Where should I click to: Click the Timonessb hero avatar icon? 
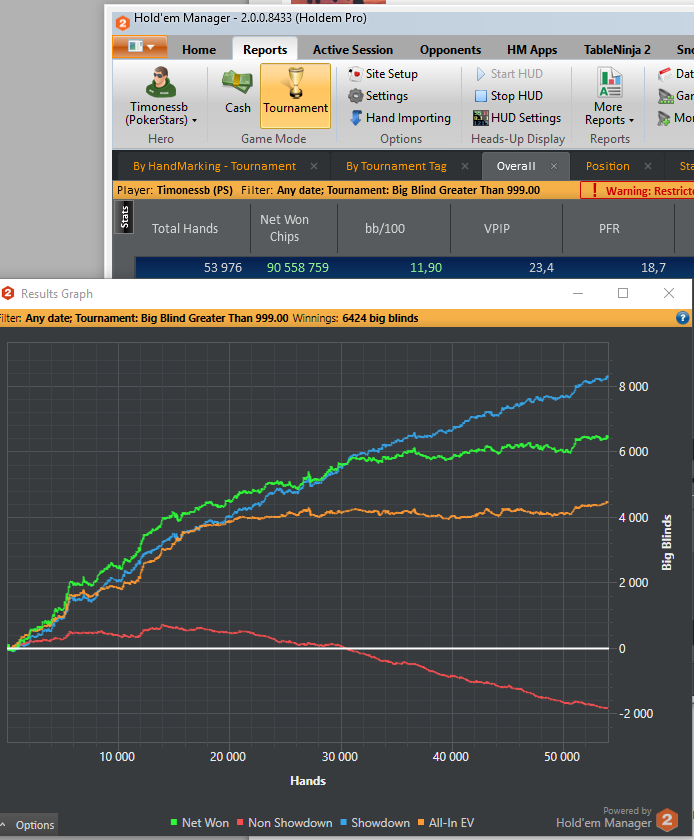click(160, 82)
